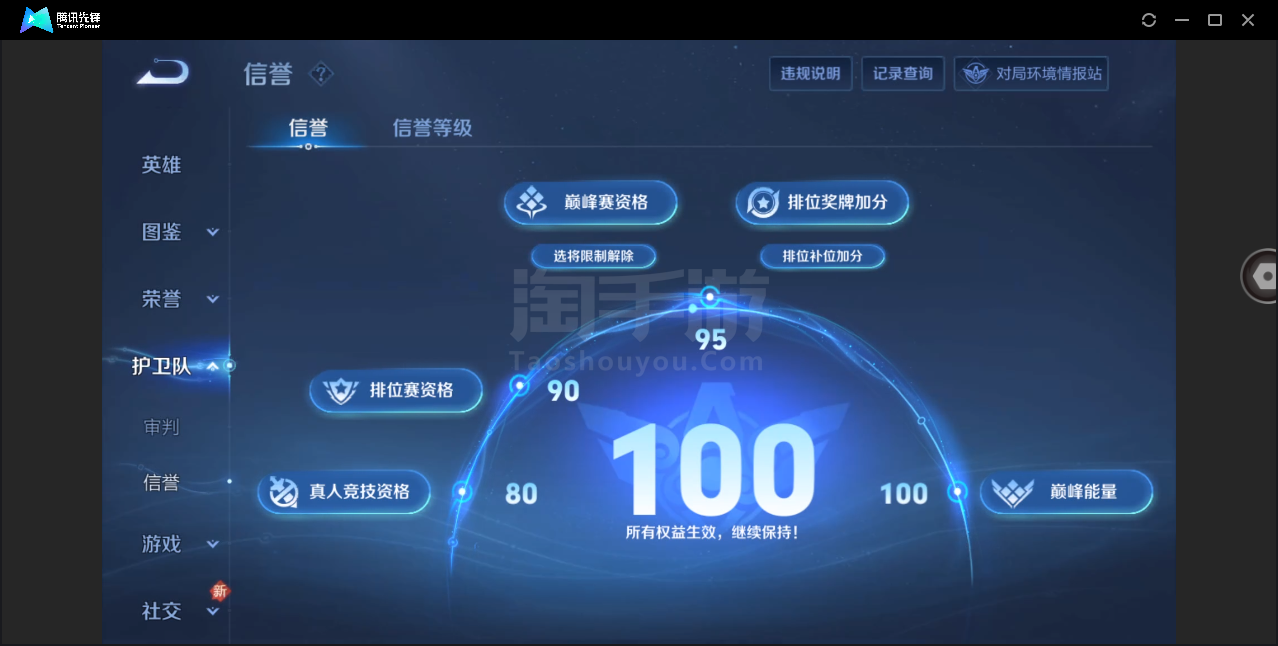Click the 新 badge on 社交
The image size is (1278, 646).
(219, 591)
